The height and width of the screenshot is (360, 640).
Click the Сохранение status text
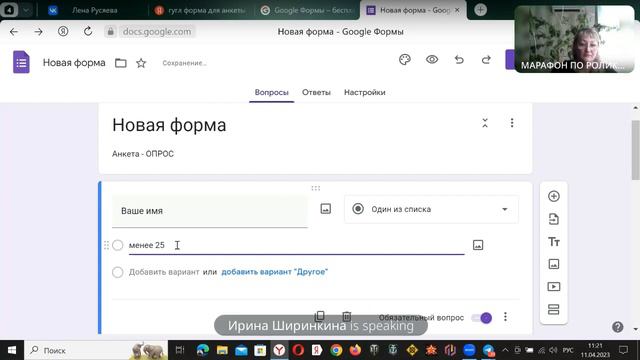184,63
